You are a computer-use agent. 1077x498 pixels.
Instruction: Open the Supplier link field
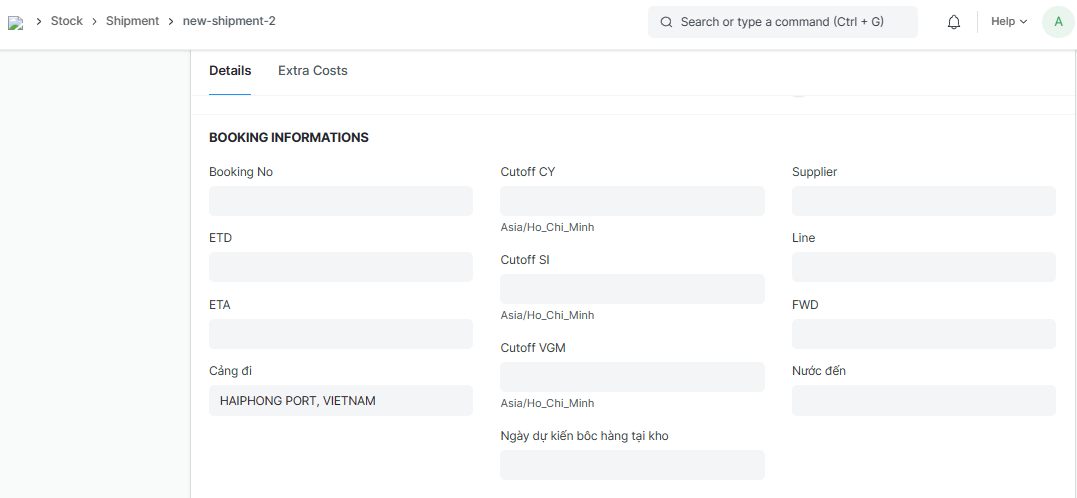923,201
